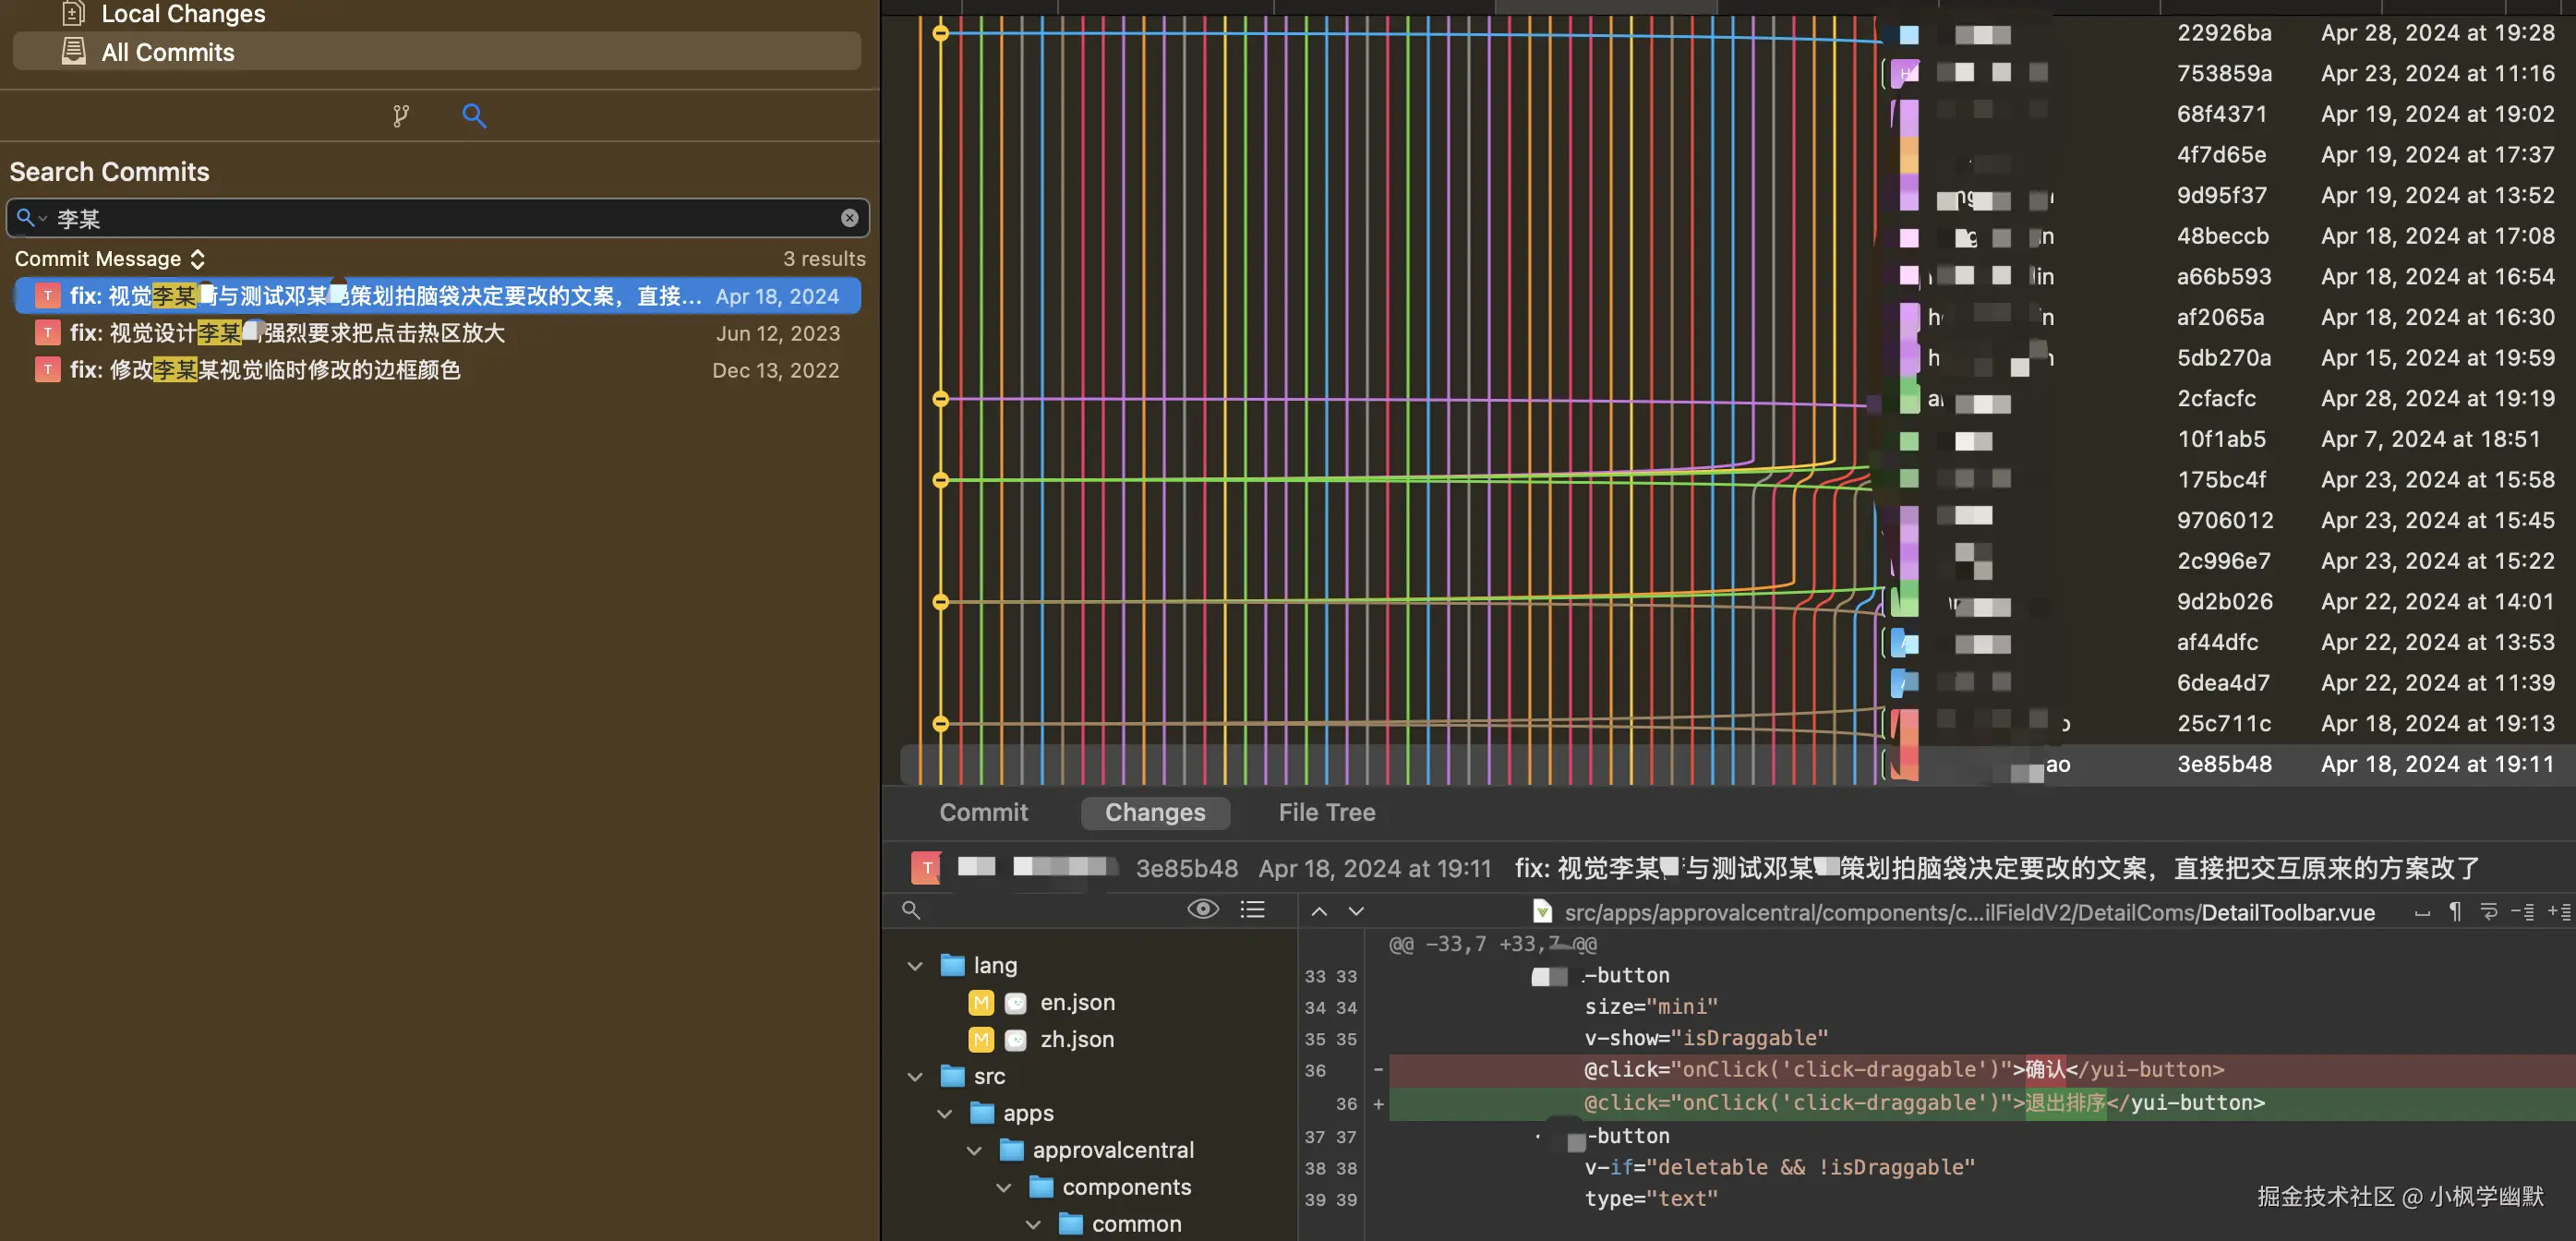Click the blue search commits icon

(x=474, y=116)
